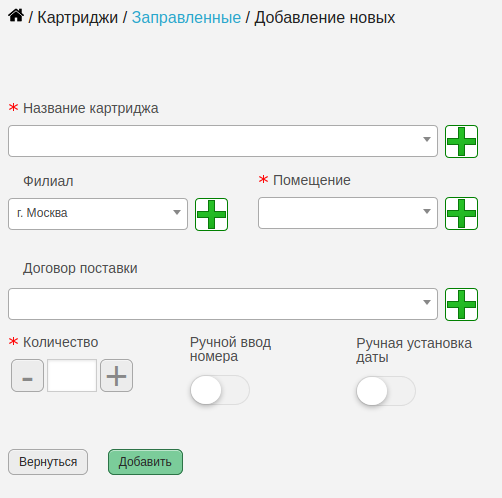502x498 pixels.
Task: Increase Количество with plus button
Action: coord(116,375)
